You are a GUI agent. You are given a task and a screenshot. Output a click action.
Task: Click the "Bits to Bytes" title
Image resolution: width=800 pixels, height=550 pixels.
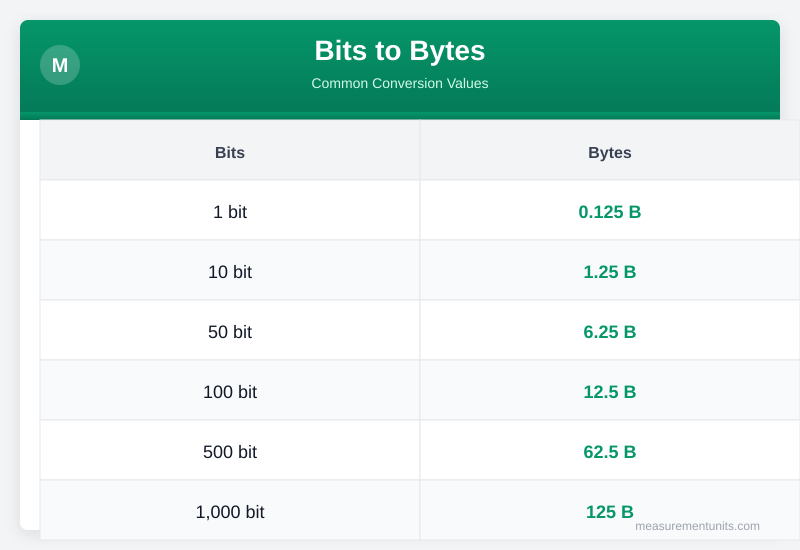[x=399, y=51]
